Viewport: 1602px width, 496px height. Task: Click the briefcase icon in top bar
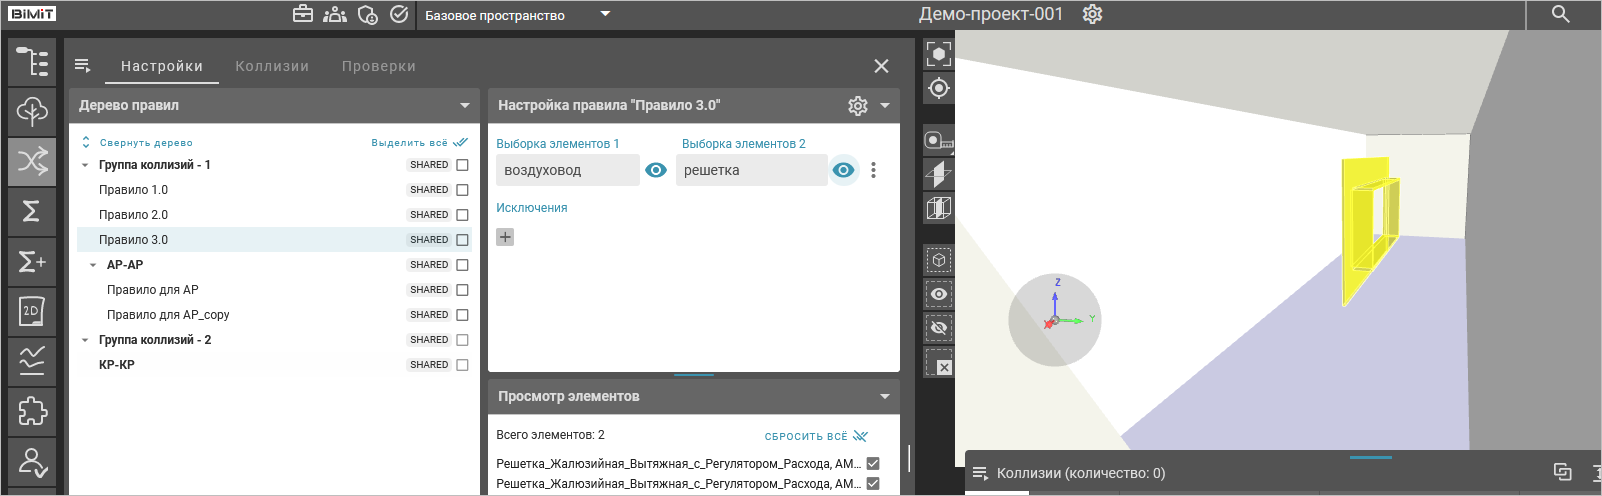(x=302, y=14)
